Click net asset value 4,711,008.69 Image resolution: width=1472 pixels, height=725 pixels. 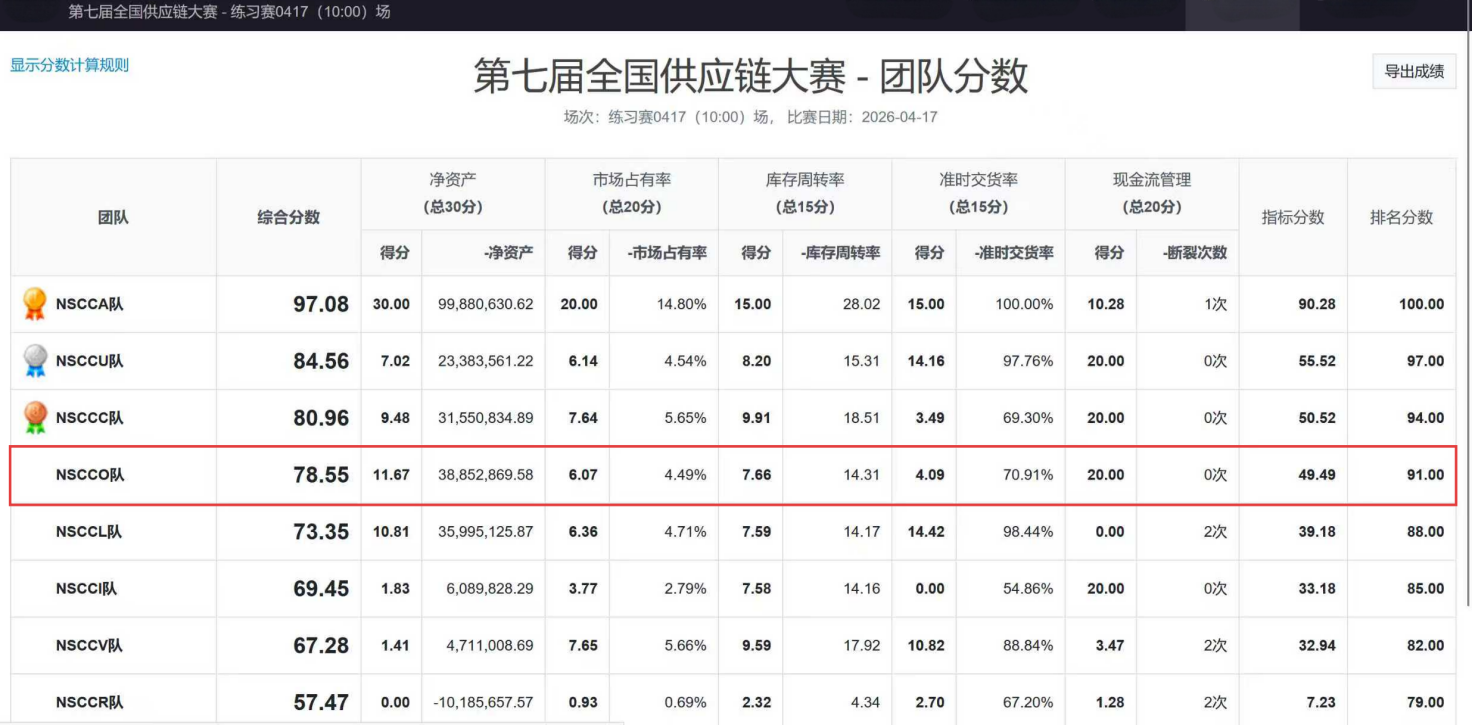click(x=490, y=646)
